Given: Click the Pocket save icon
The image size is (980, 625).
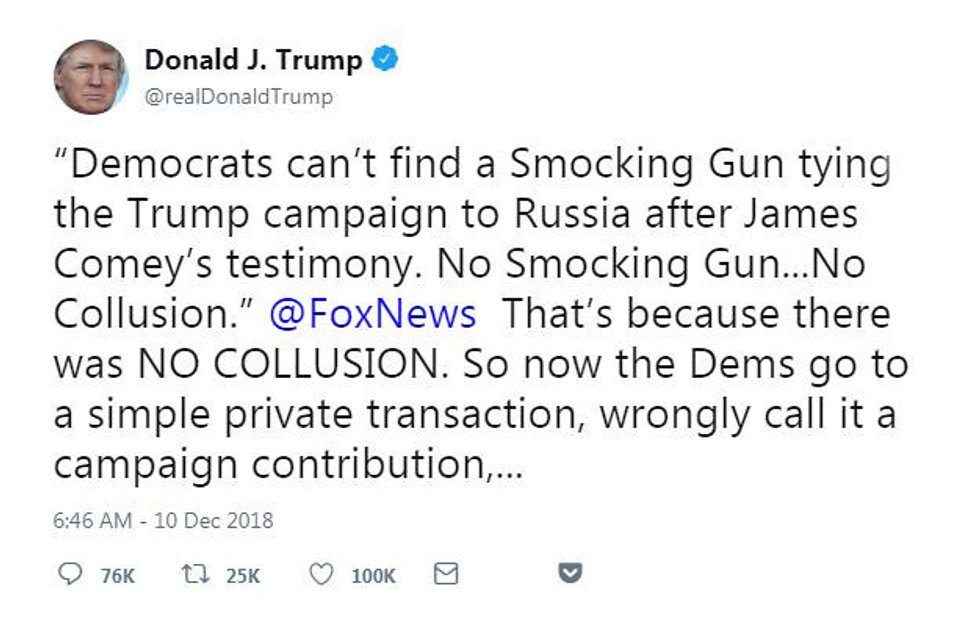Looking at the screenshot, I should tap(570, 574).
